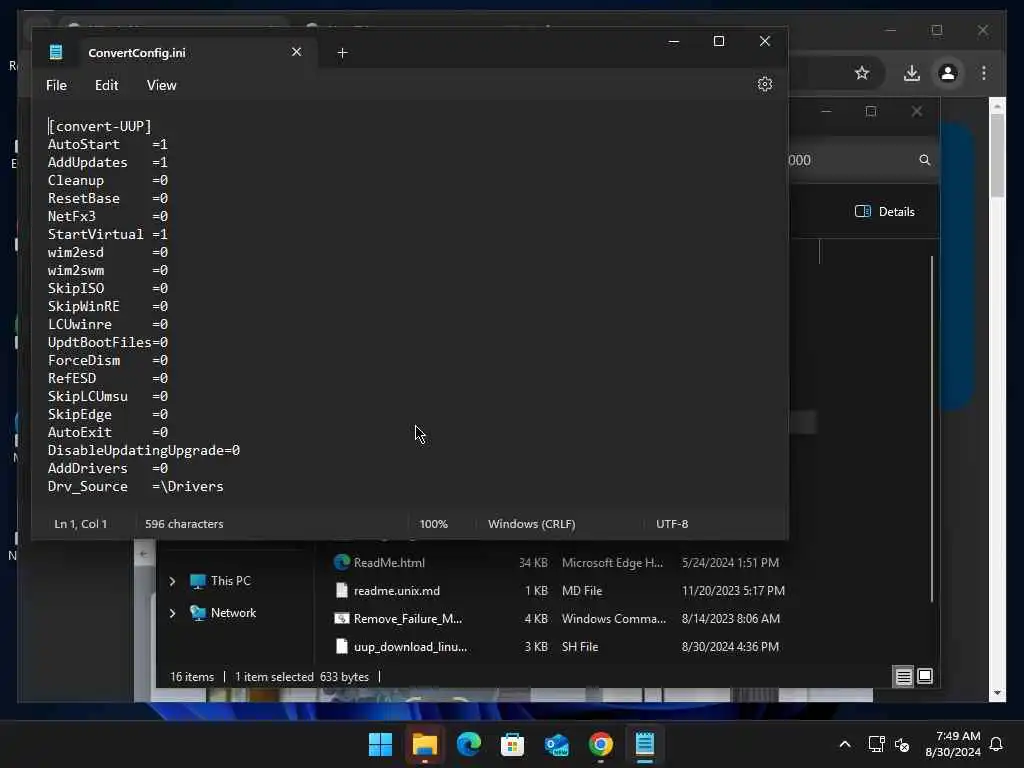This screenshot has width=1024, height=768.
Task: Click the DisableUpdatingUpgrade=0 line
Action: pos(144,451)
